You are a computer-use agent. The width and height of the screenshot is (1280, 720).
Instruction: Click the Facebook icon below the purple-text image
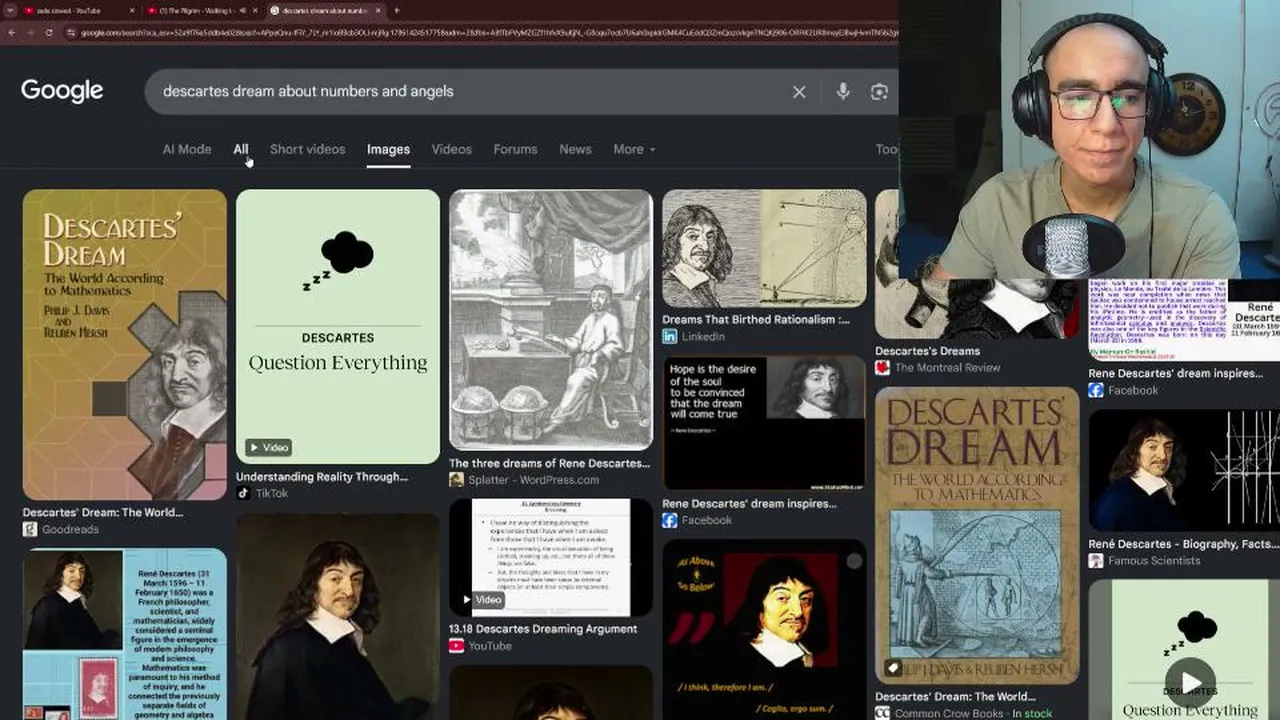(x=1096, y=390)
